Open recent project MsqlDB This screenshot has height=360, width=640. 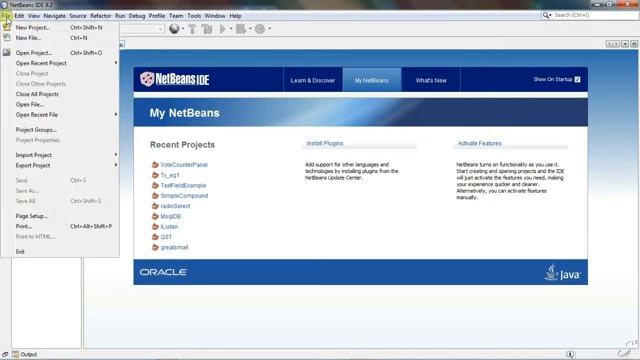tap(170, 216)
